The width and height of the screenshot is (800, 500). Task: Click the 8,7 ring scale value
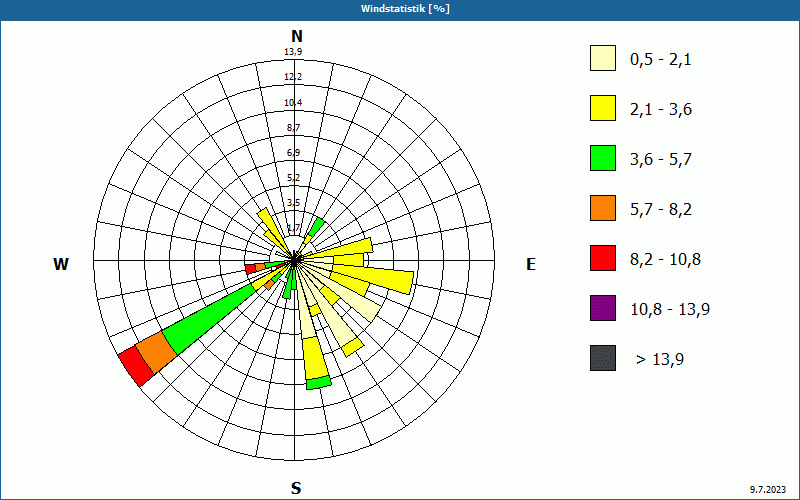293,128
